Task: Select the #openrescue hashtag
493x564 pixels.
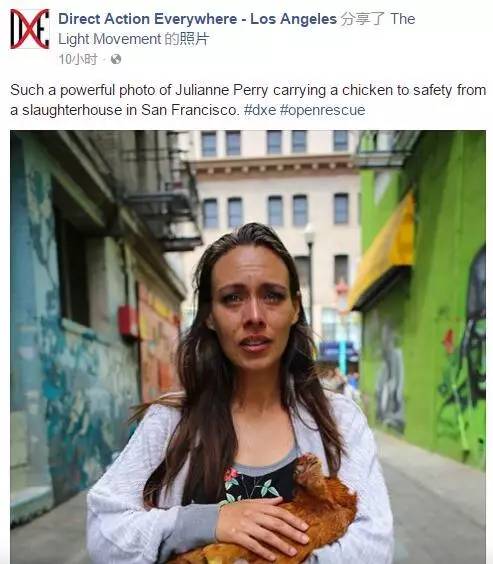Action: click(322, 110)
